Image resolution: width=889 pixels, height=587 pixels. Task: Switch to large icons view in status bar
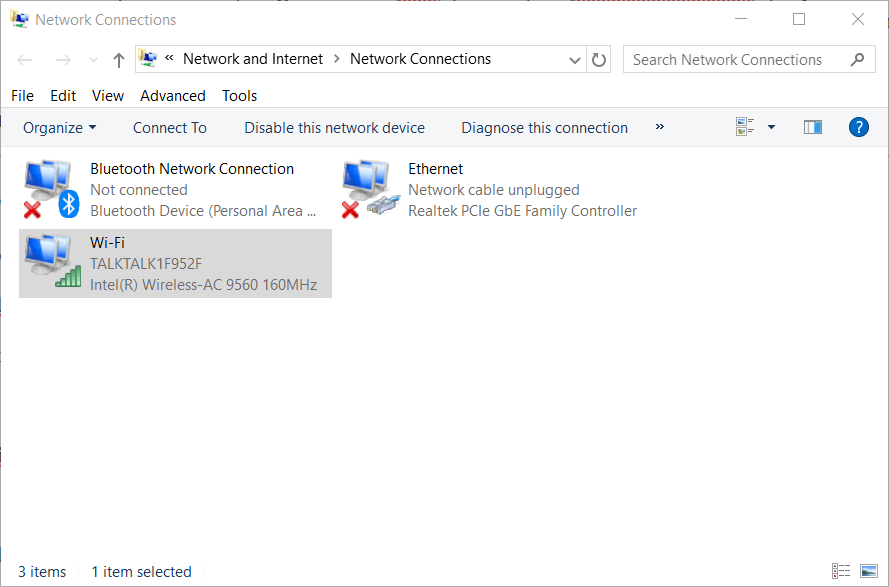pyautogui.click(x=868, y=571)
